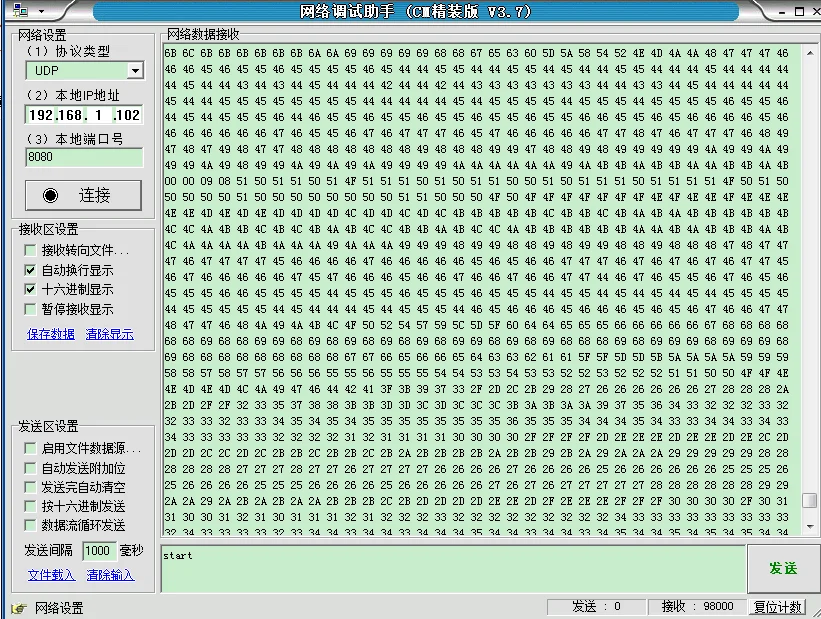
Task: Click the 发送 send button
Action: tap(783, 568)
